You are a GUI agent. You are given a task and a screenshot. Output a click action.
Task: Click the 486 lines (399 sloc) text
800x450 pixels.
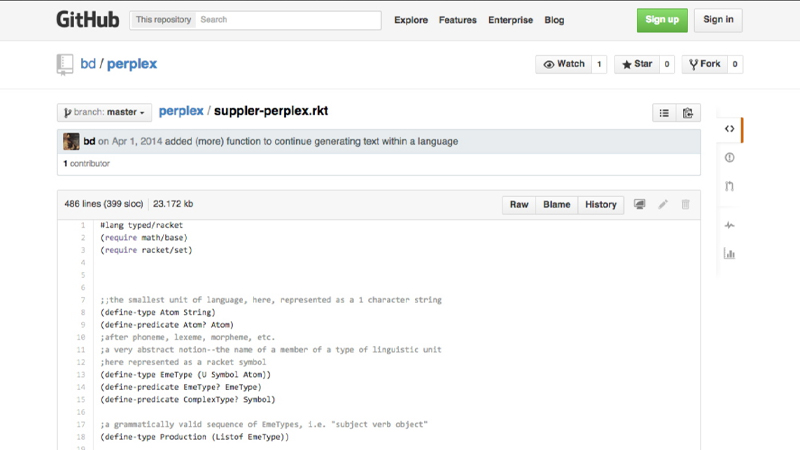click(104, 204)
